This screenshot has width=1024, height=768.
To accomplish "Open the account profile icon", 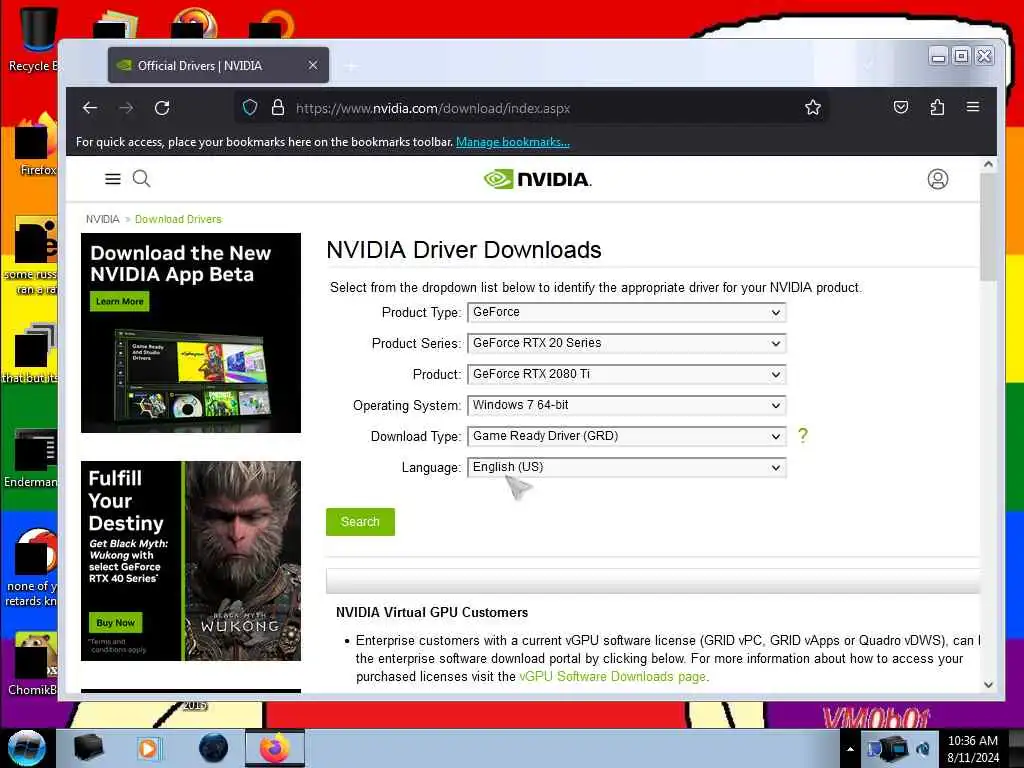I will 938,179.
